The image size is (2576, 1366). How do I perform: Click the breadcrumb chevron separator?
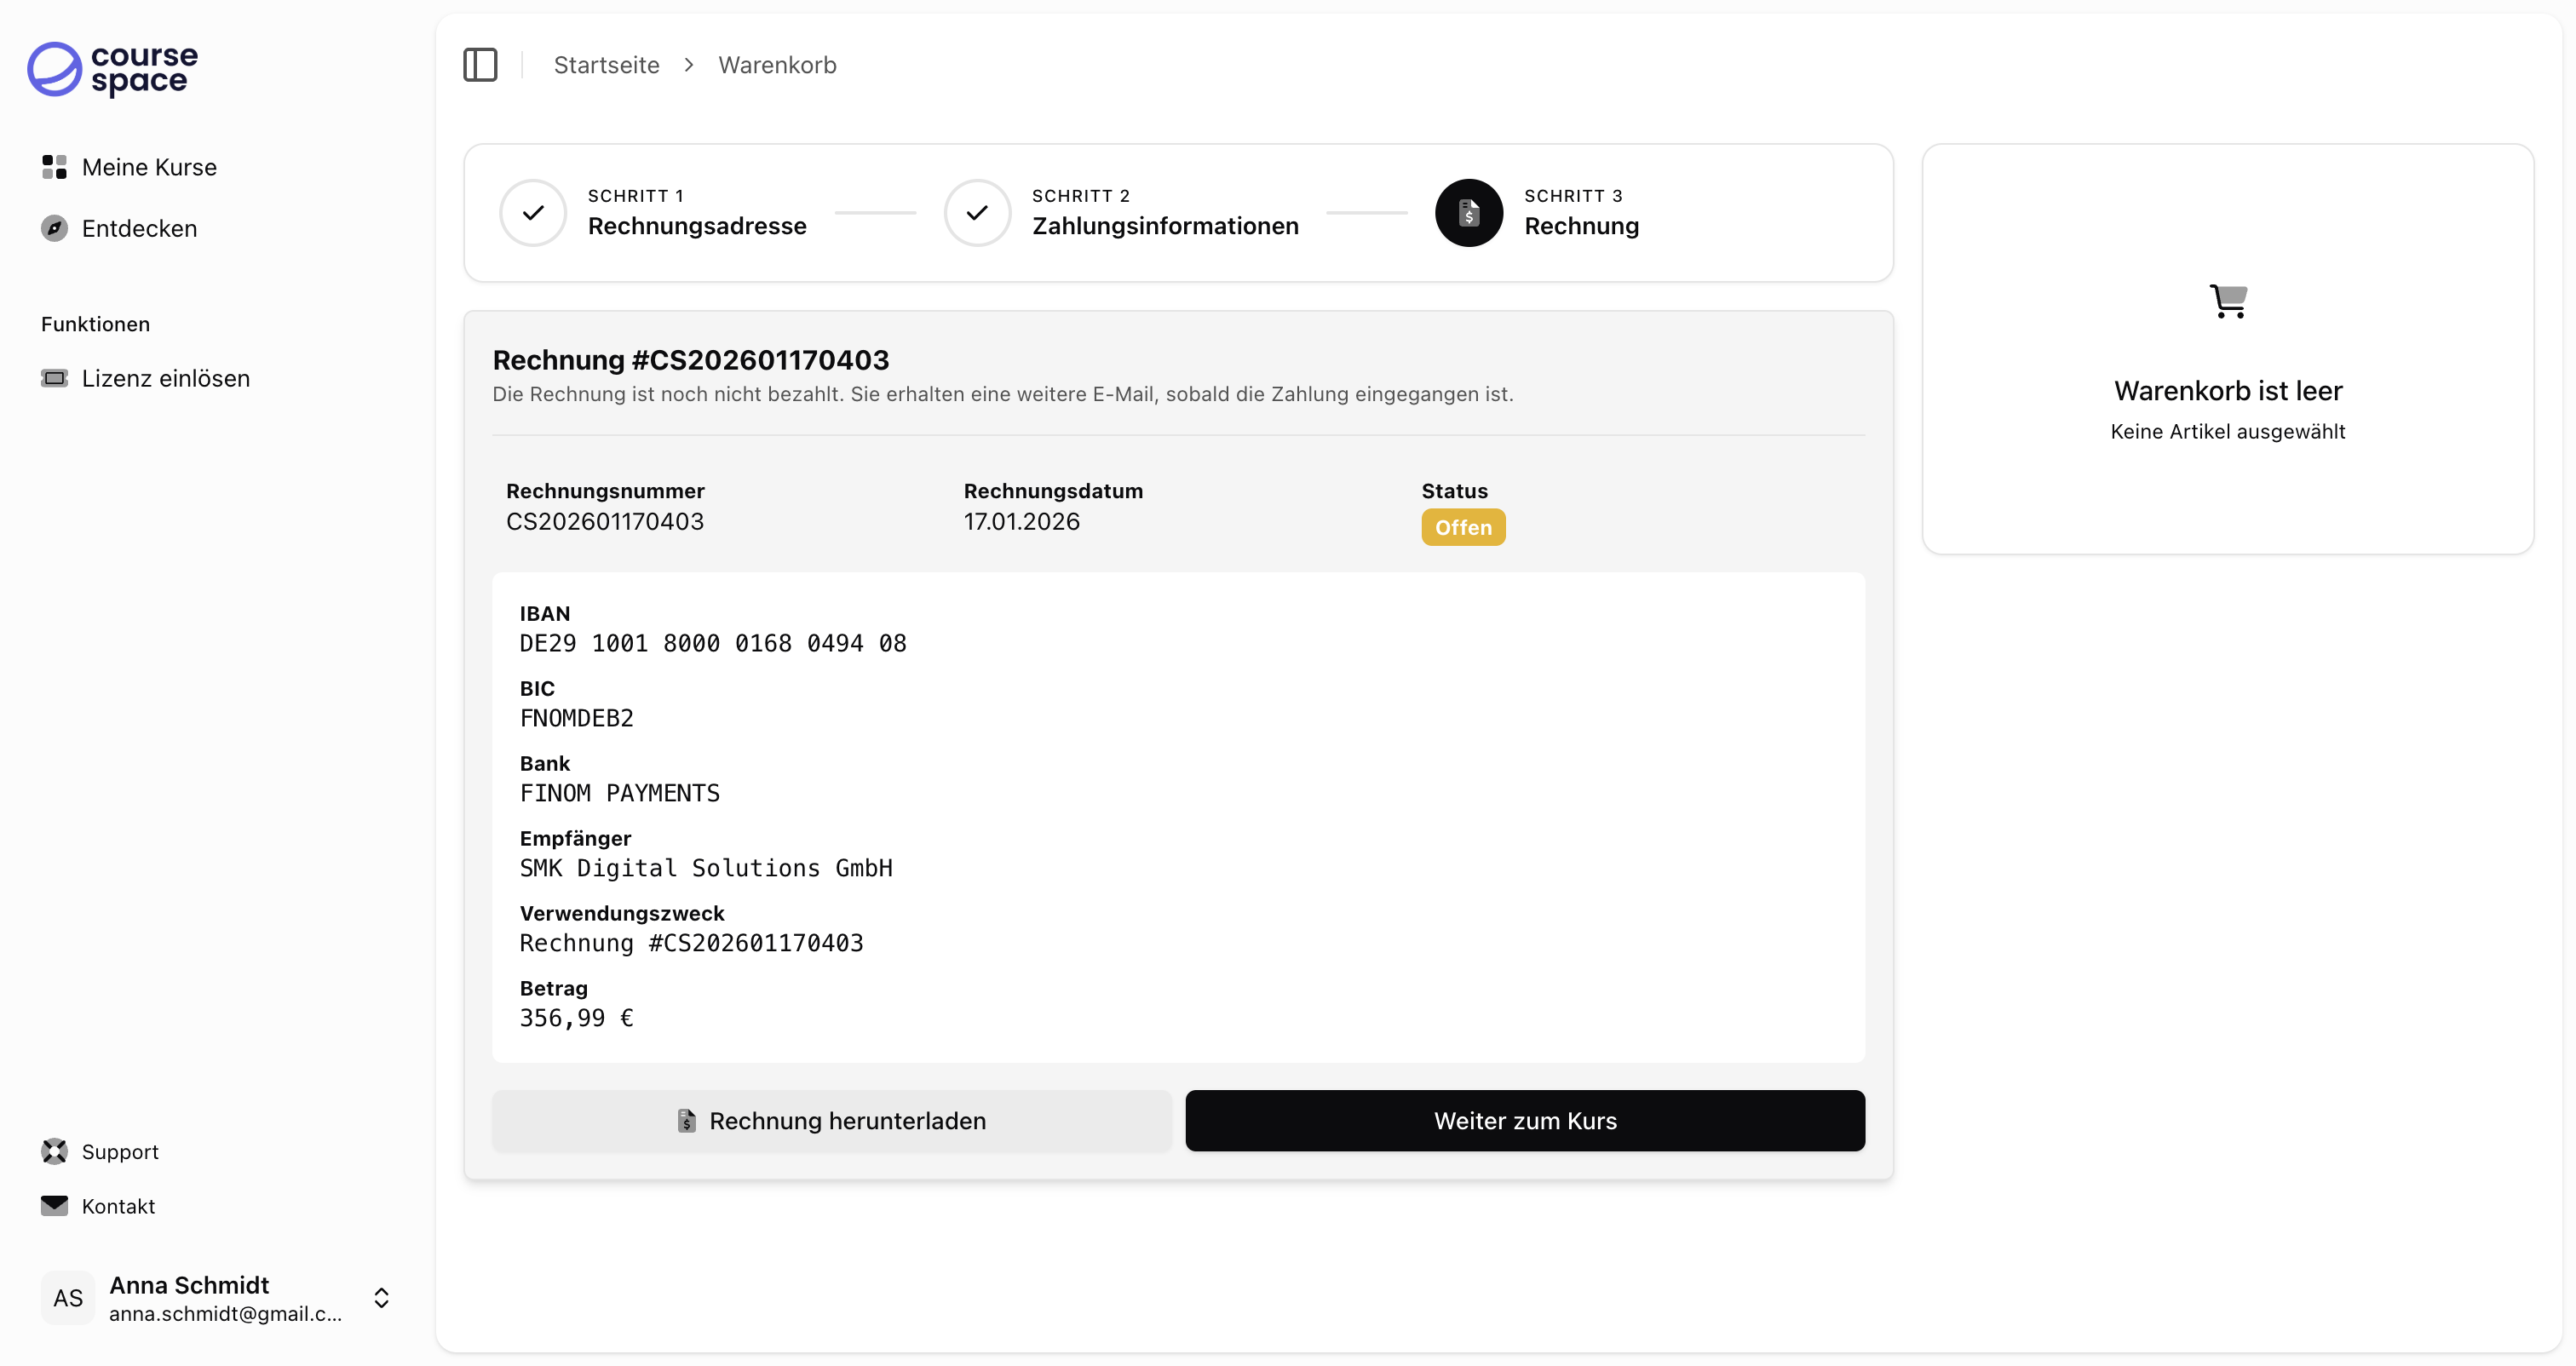point(689,65)
